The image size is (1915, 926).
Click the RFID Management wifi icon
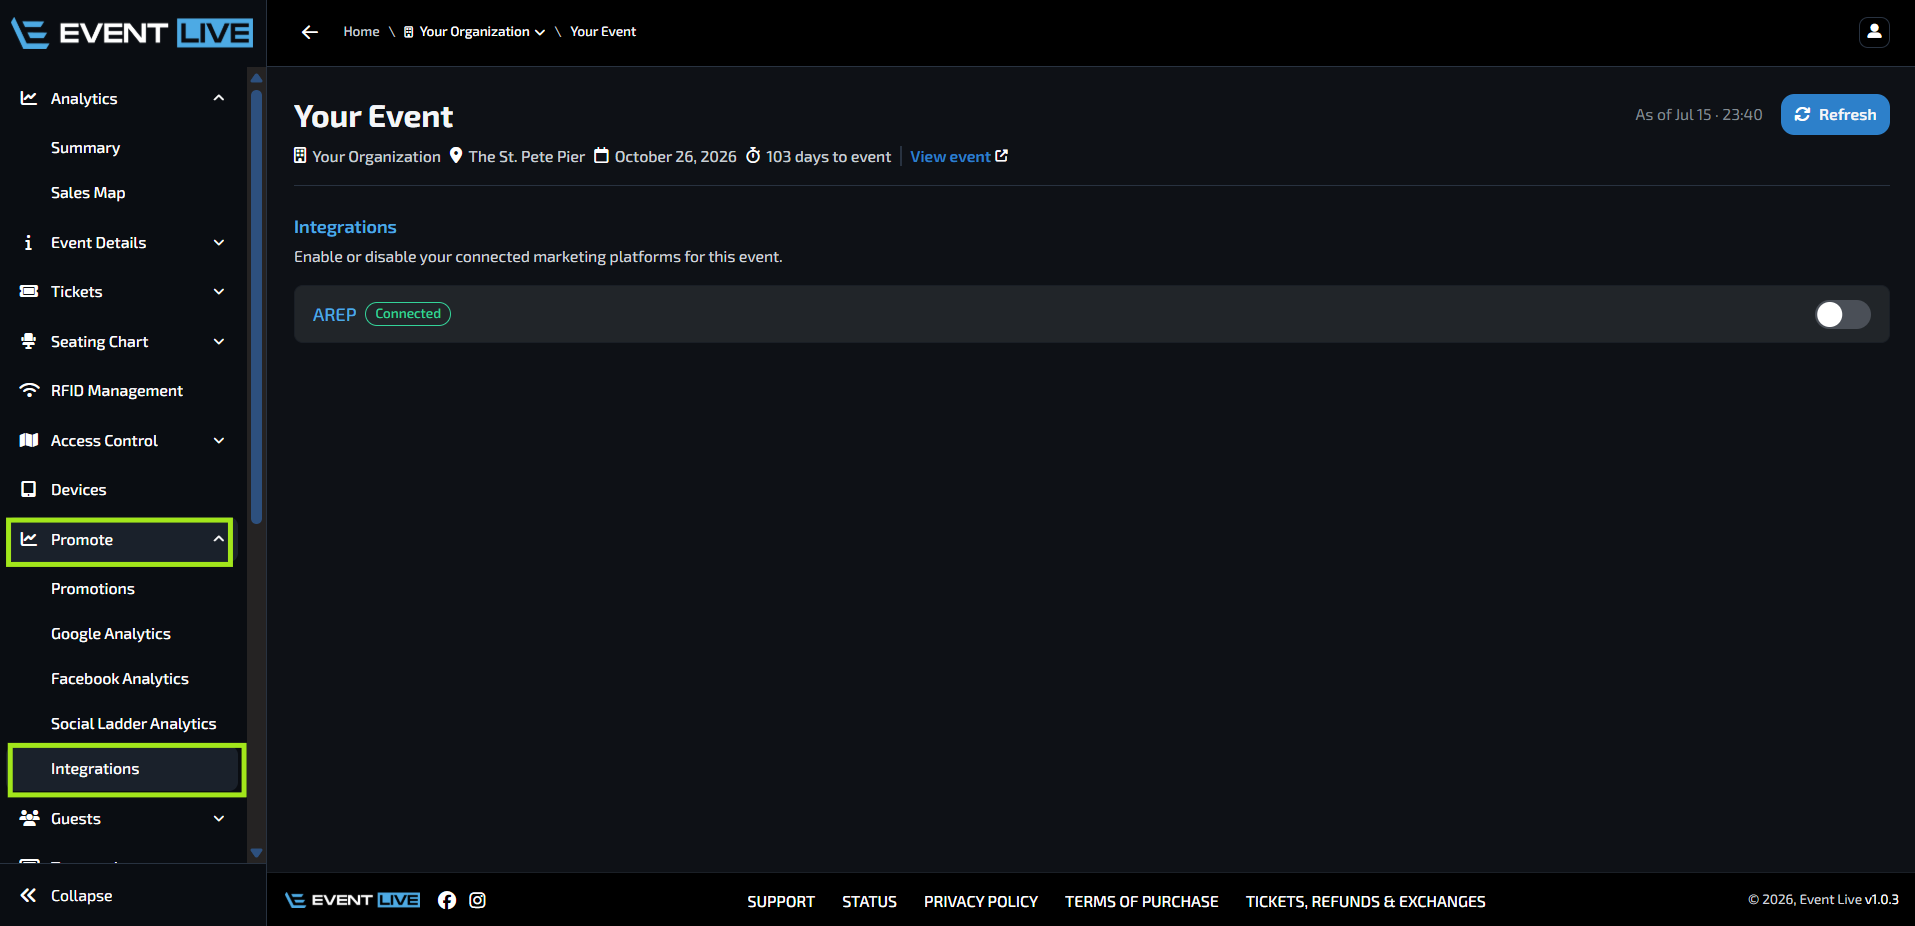(29, 390)
